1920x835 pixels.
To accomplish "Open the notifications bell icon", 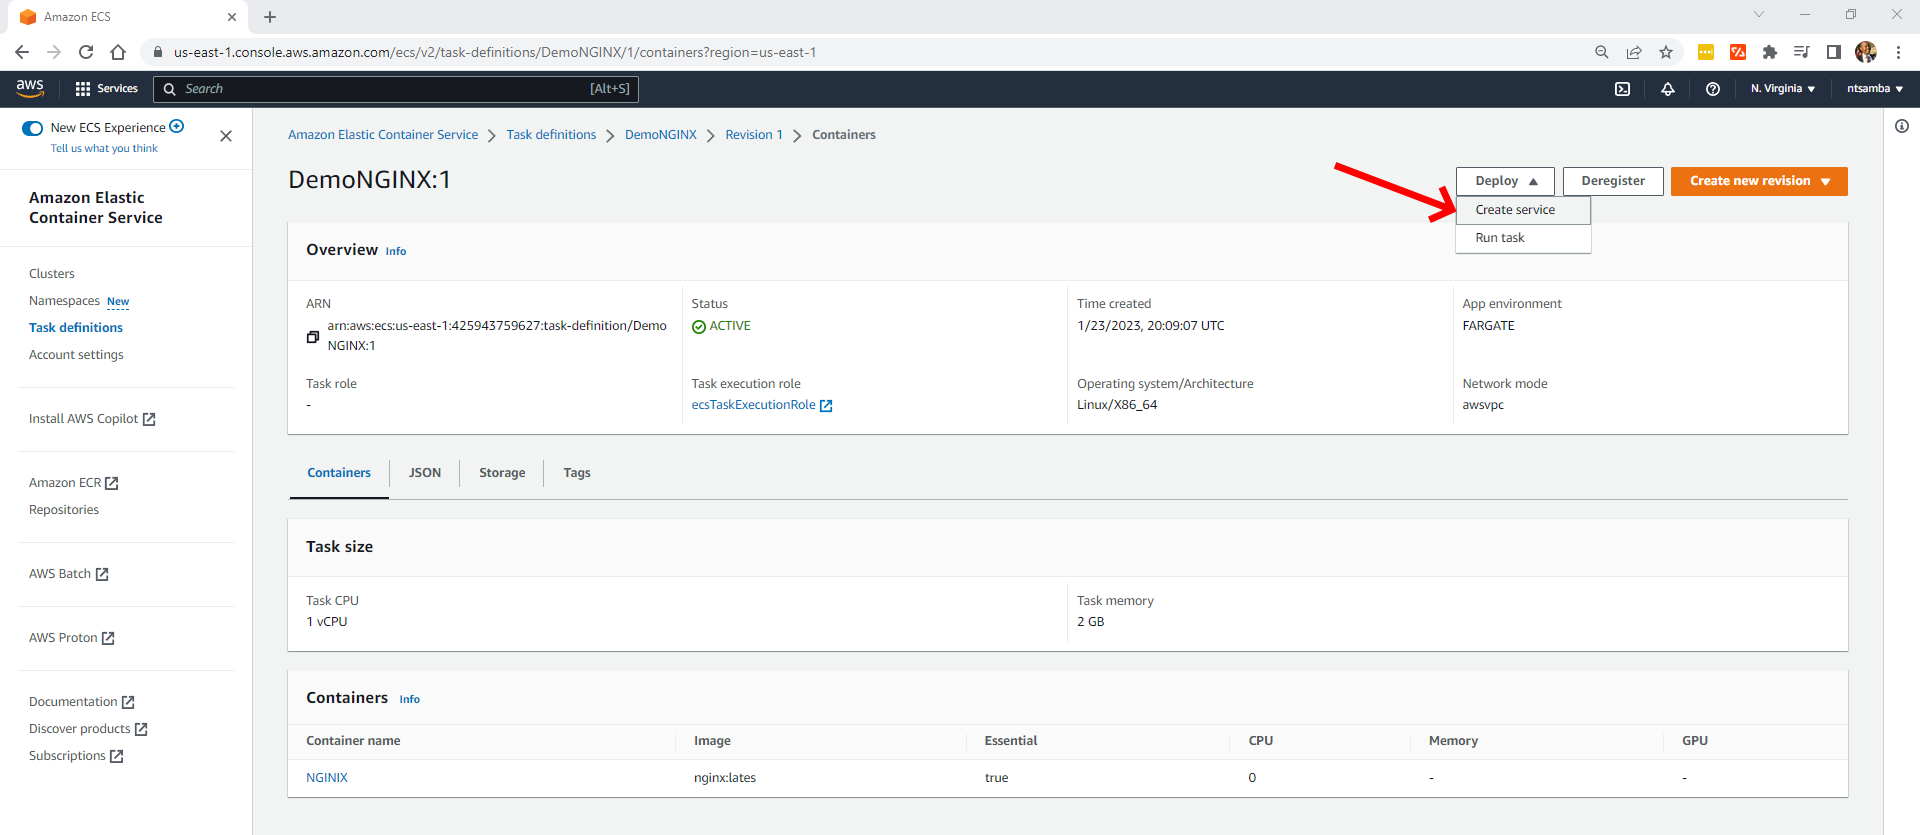I will 1667,89.
